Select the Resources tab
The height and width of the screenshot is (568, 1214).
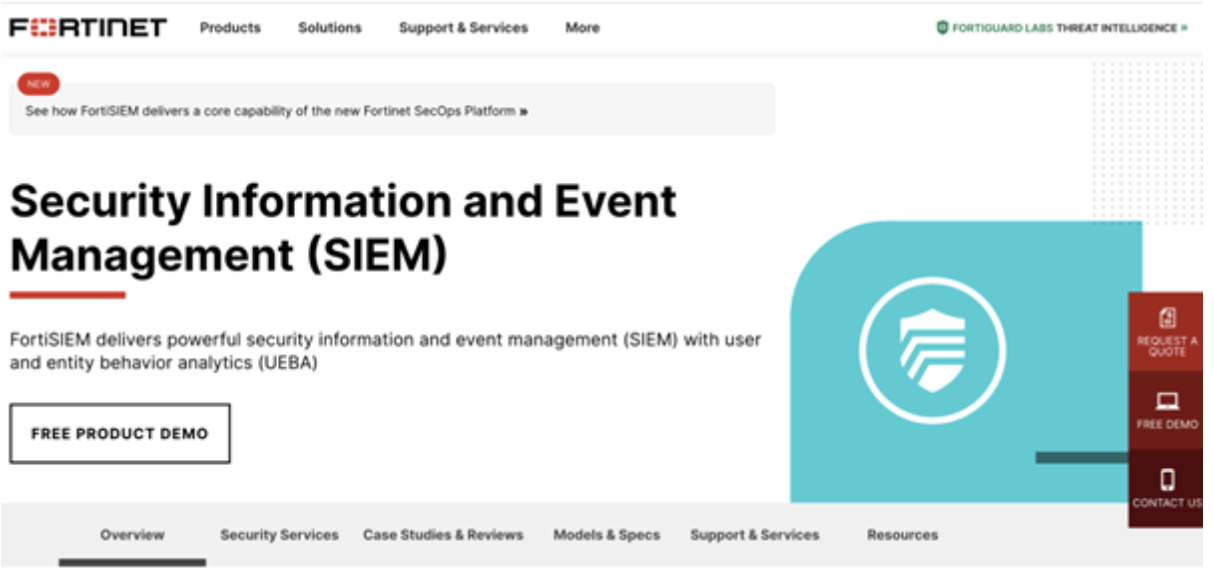(x=902, y=535)
